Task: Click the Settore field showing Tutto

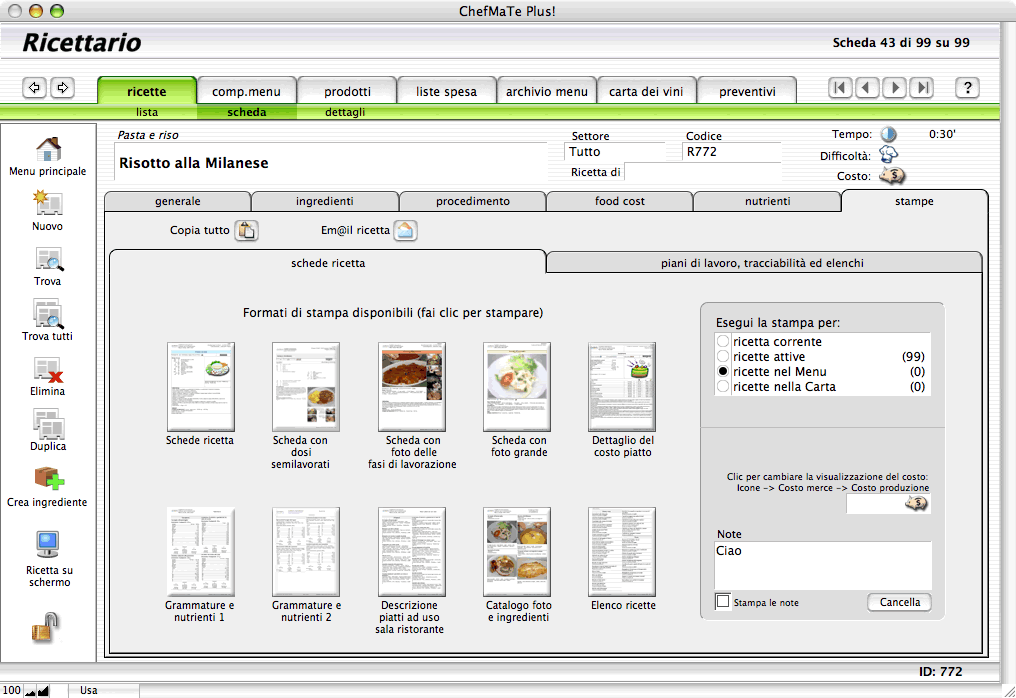Action: tap(615, 152)
